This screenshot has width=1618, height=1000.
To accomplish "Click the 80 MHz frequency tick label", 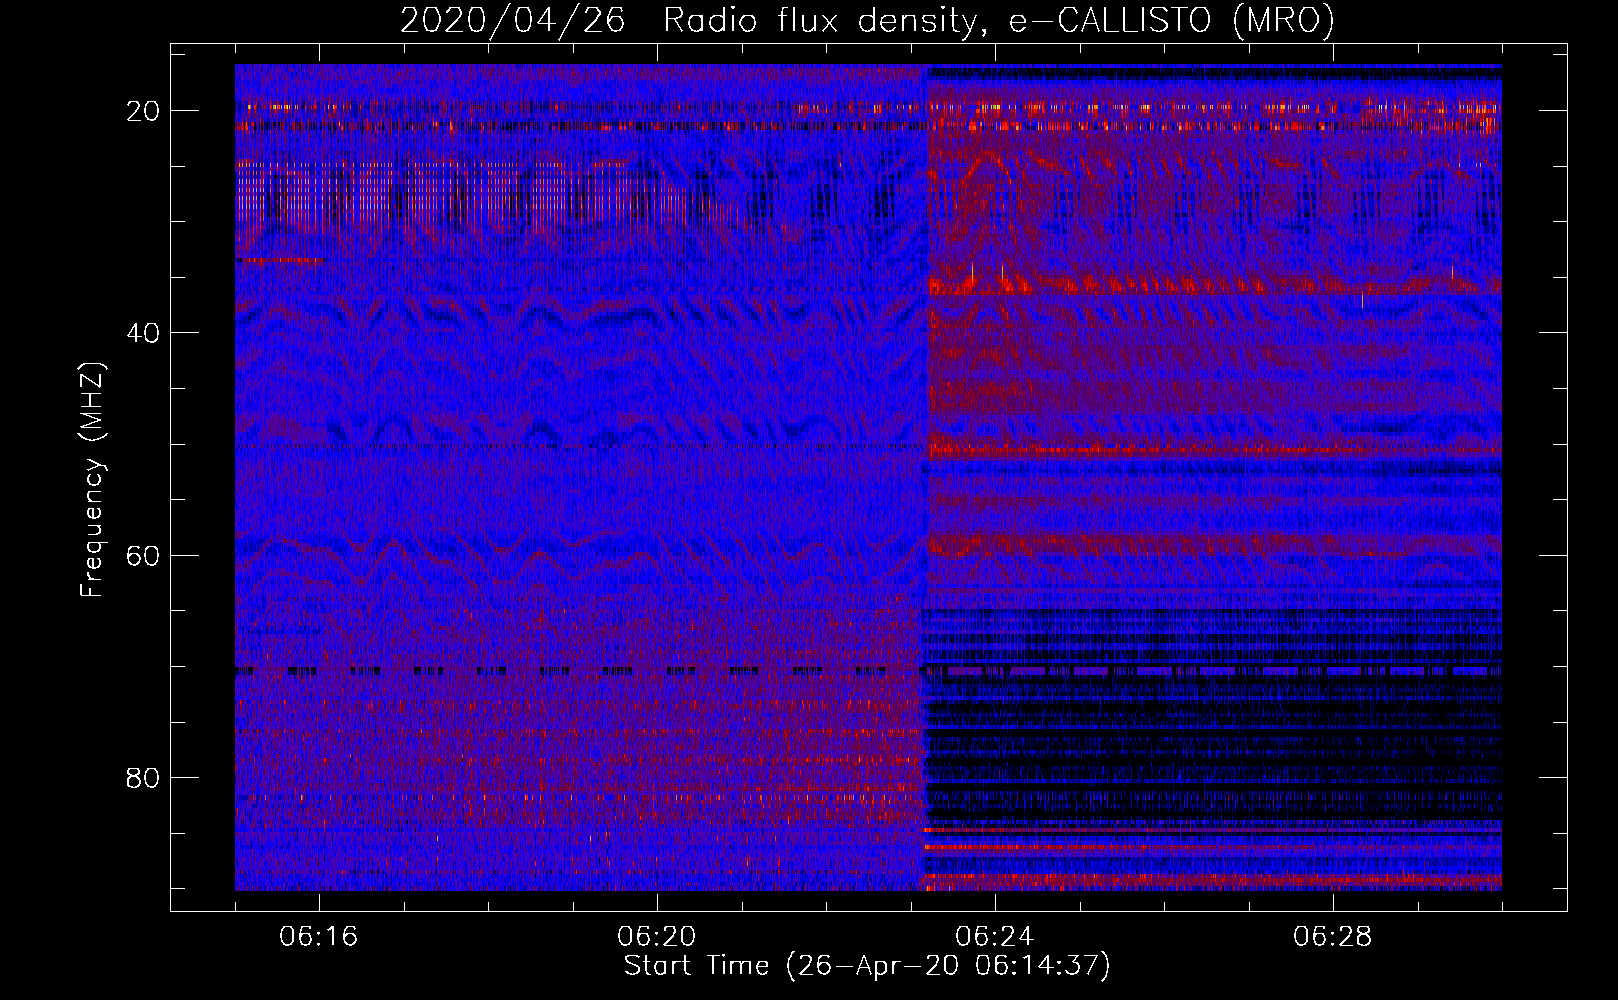I will (143, 778).
